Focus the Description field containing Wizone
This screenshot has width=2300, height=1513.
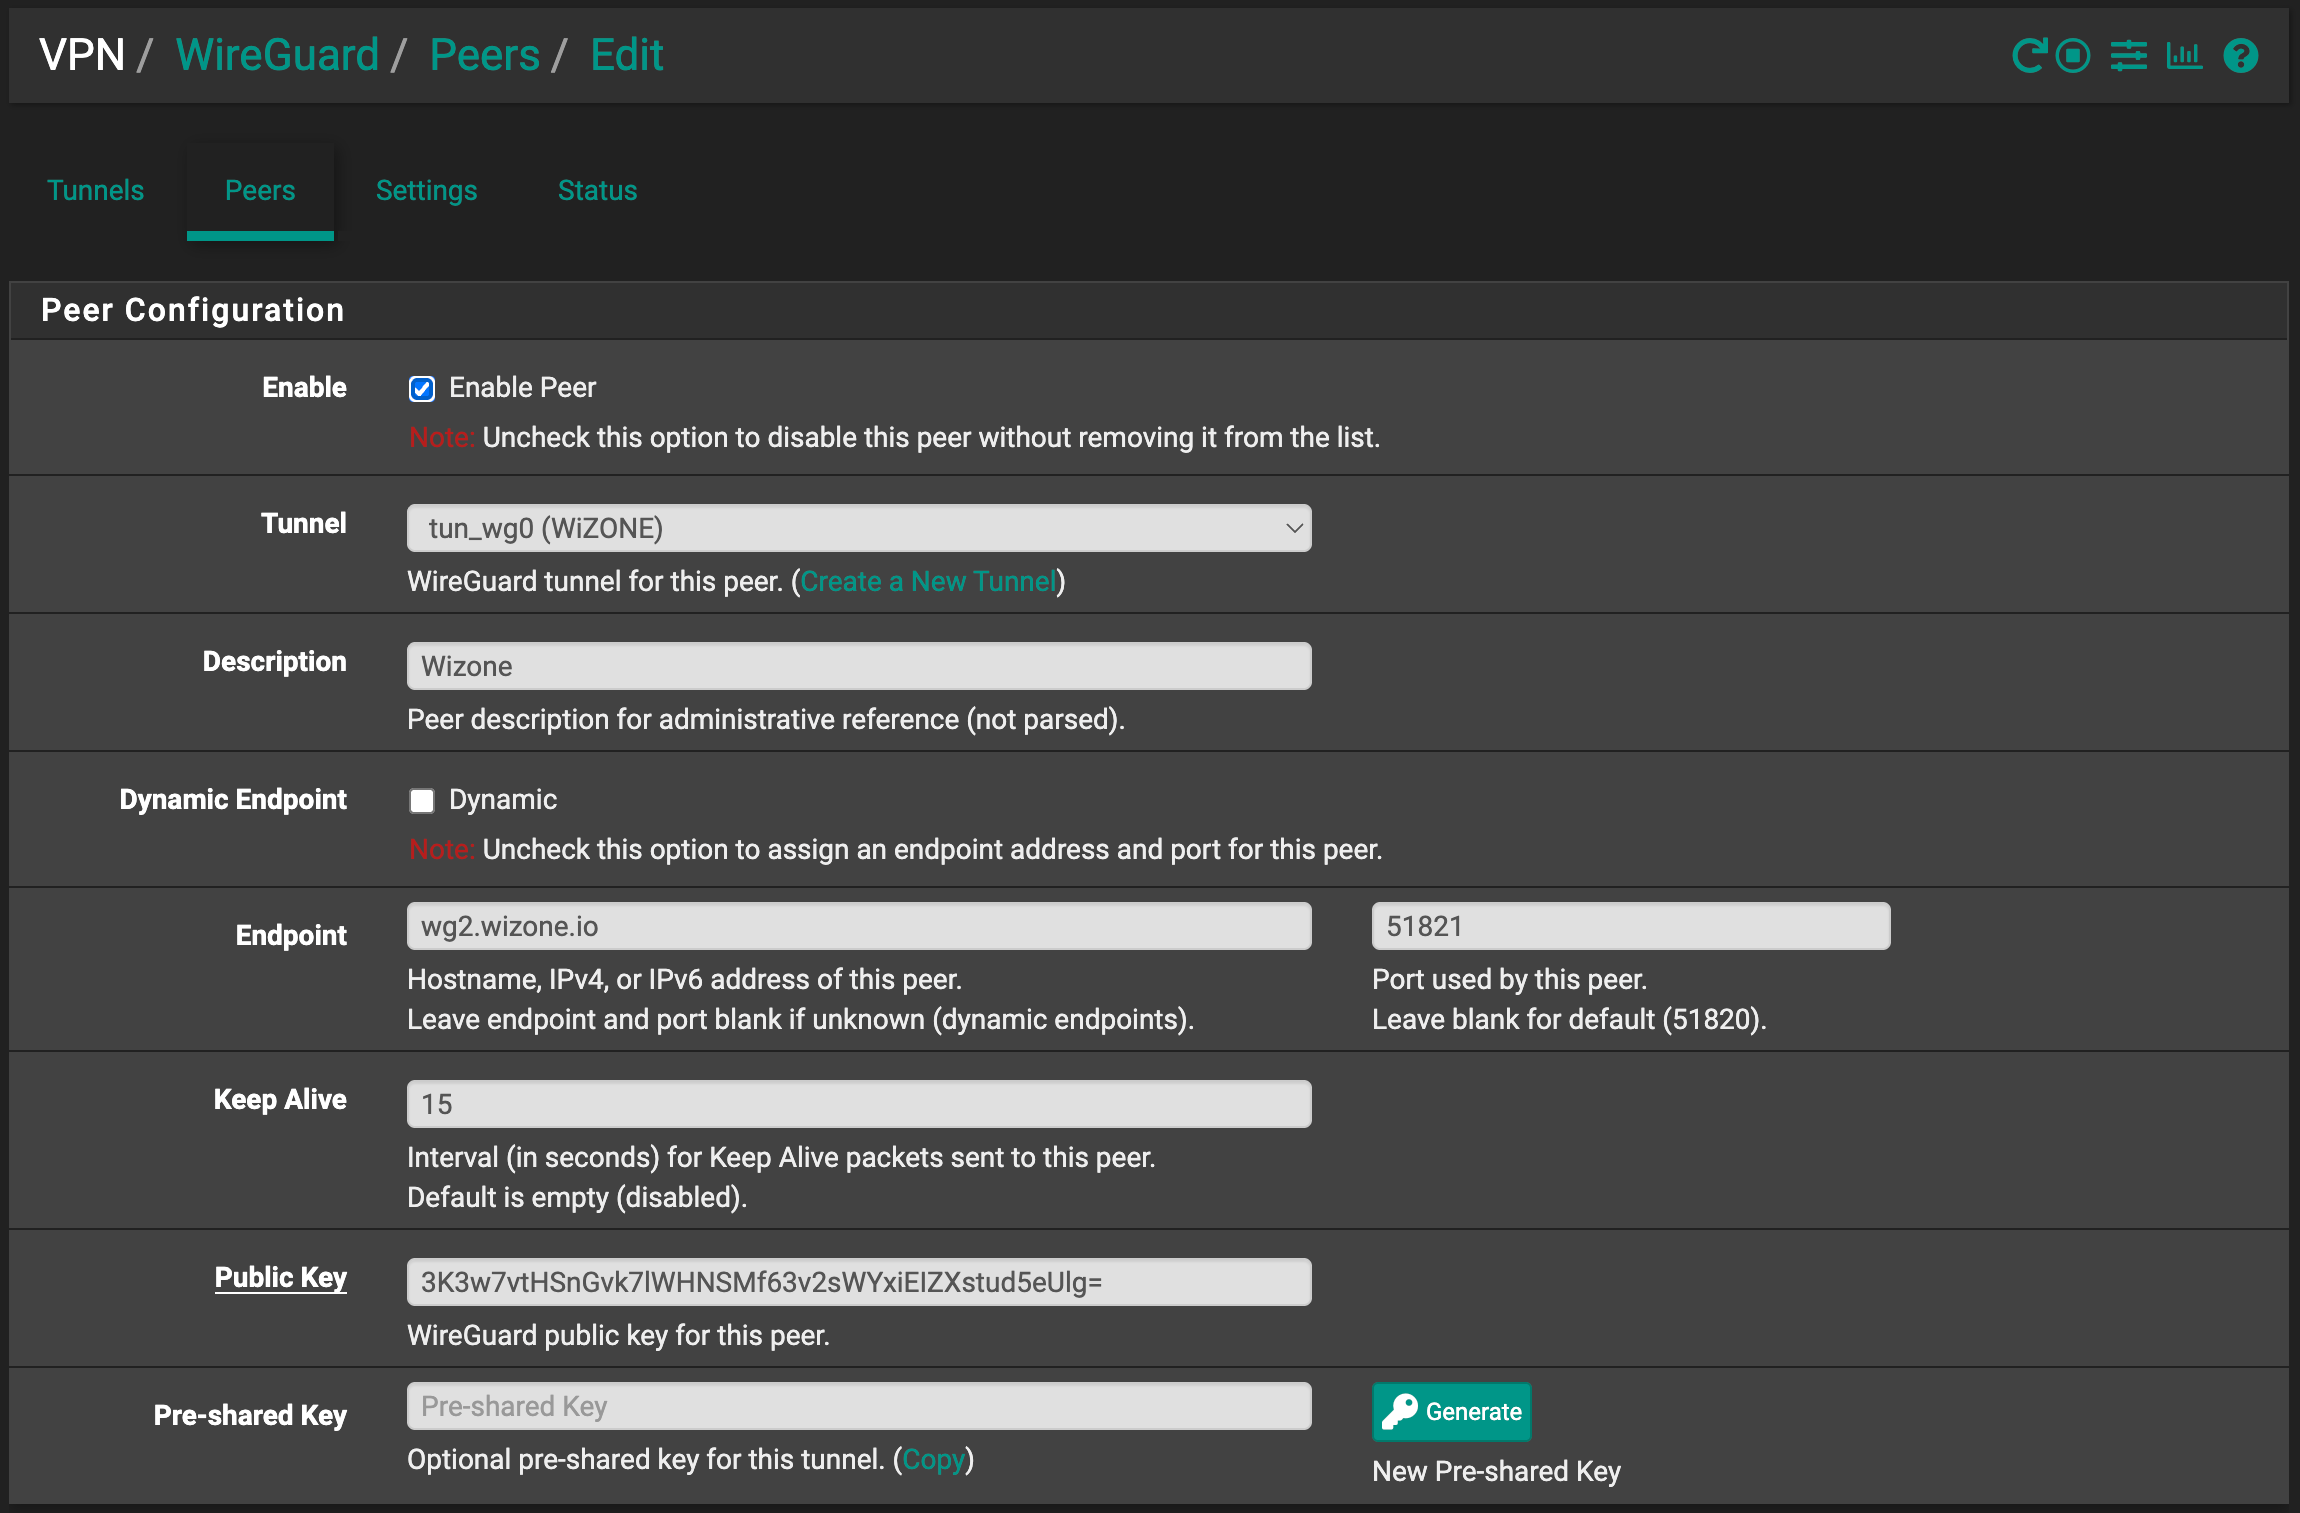859,666
